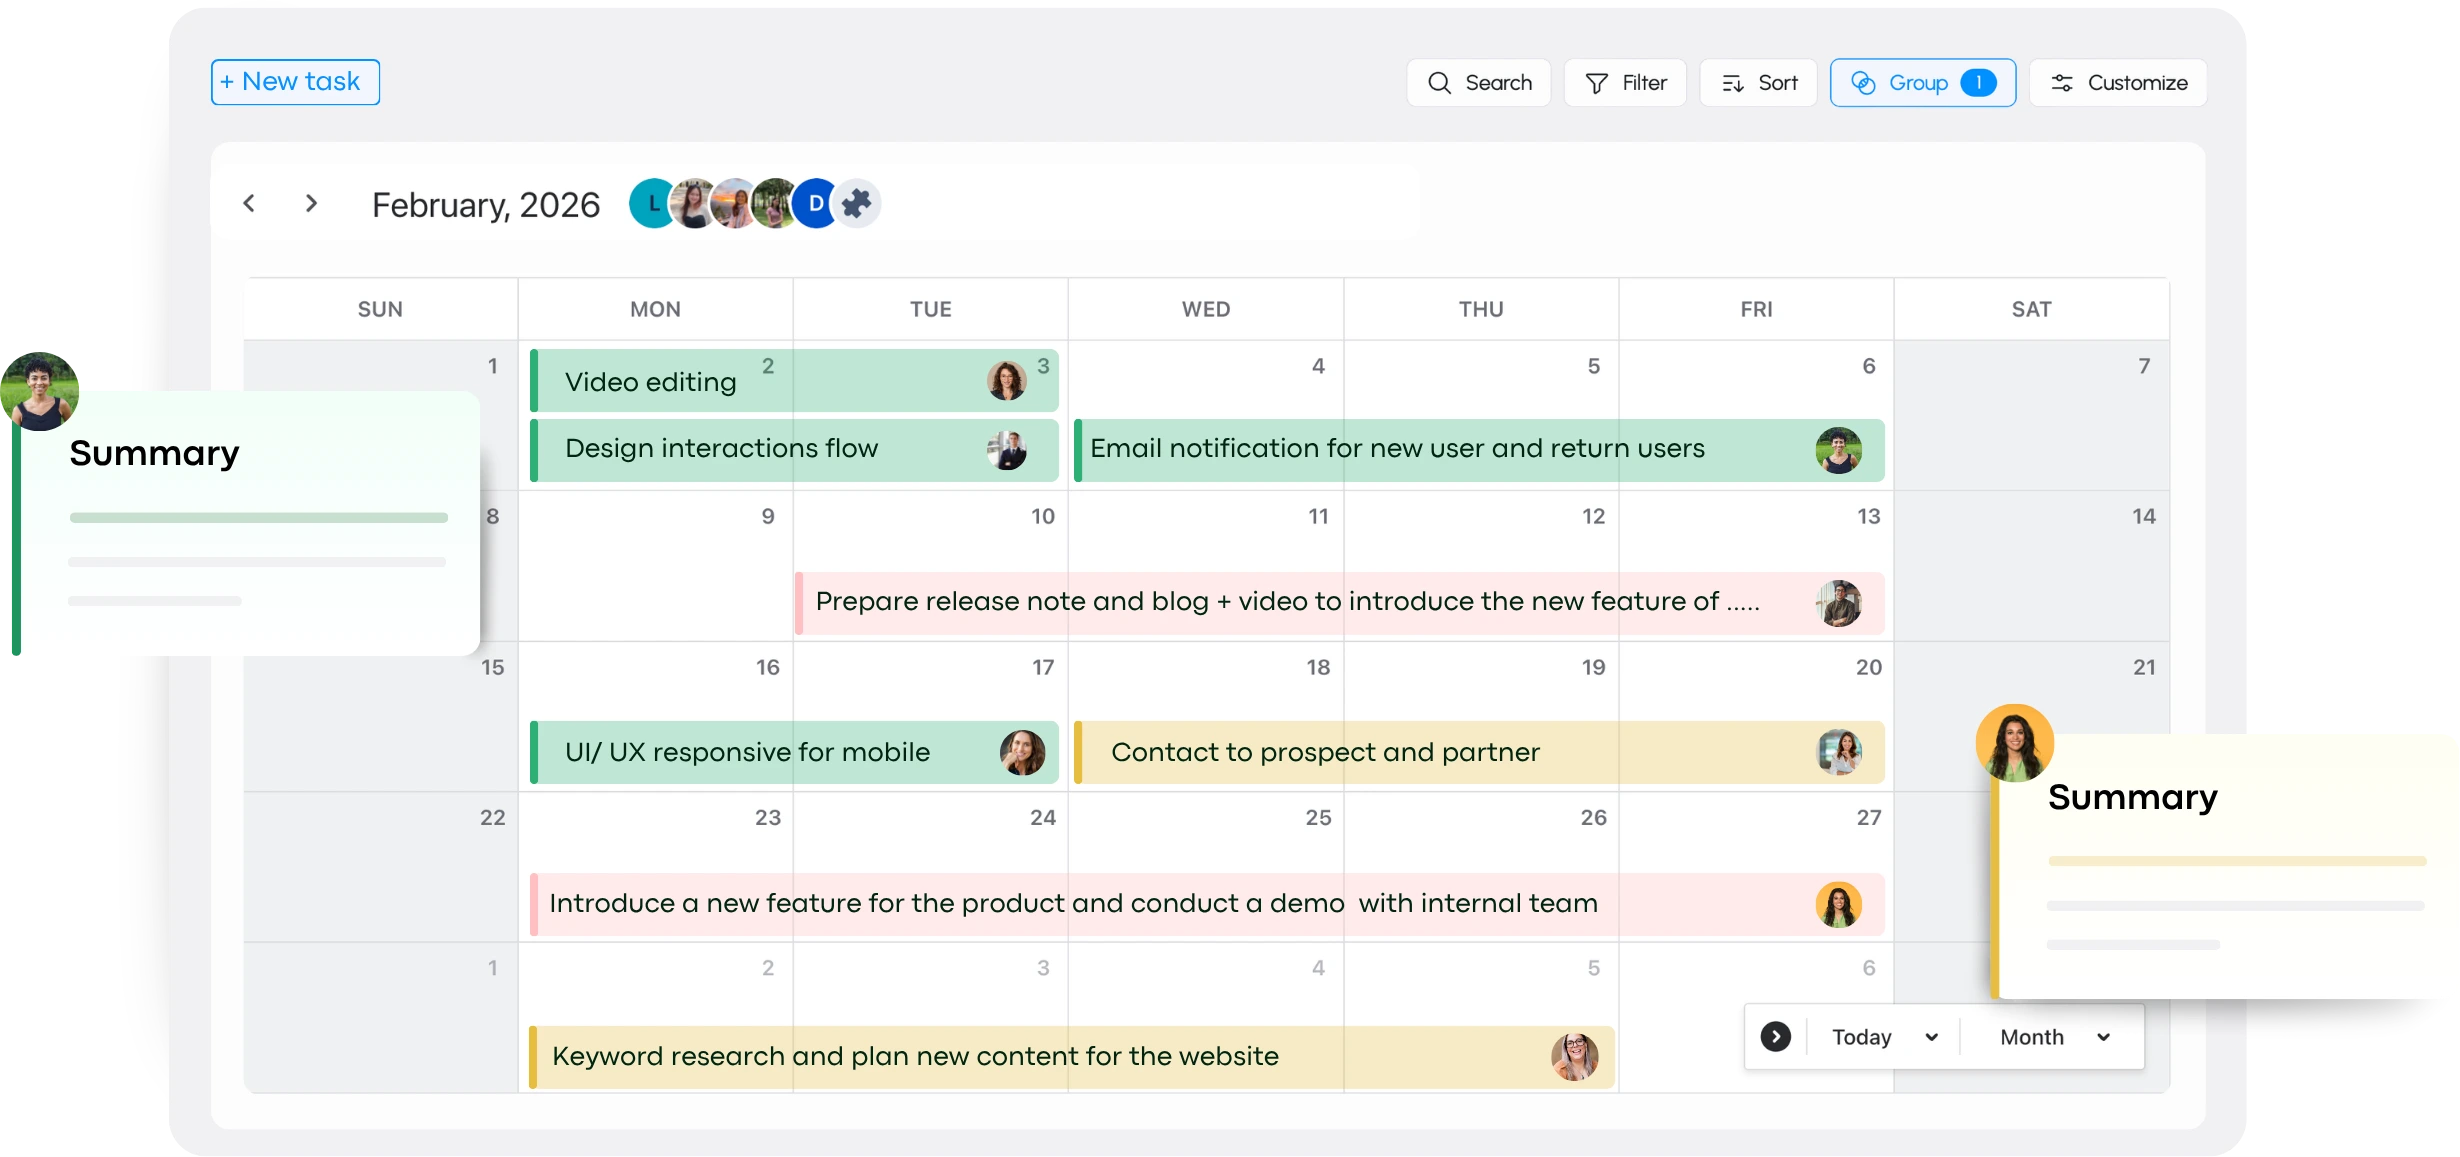Screen dimensions: 2460x1157
Task: Click the dark circular arrow beside Today
Action: (1776, 1037)
